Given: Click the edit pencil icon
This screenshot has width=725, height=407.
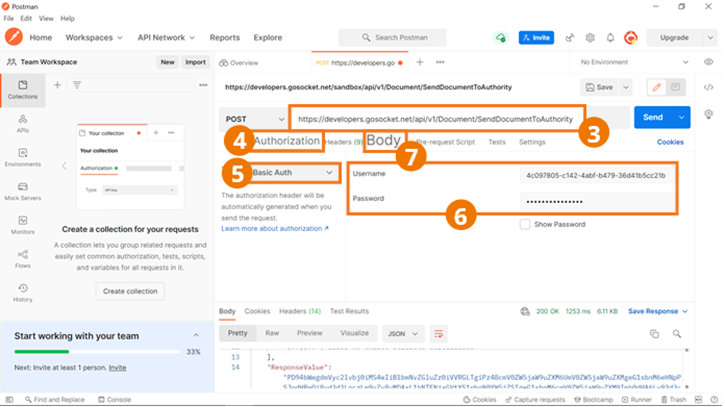Looking at the screenshot, I should click(x=657, y=87).
